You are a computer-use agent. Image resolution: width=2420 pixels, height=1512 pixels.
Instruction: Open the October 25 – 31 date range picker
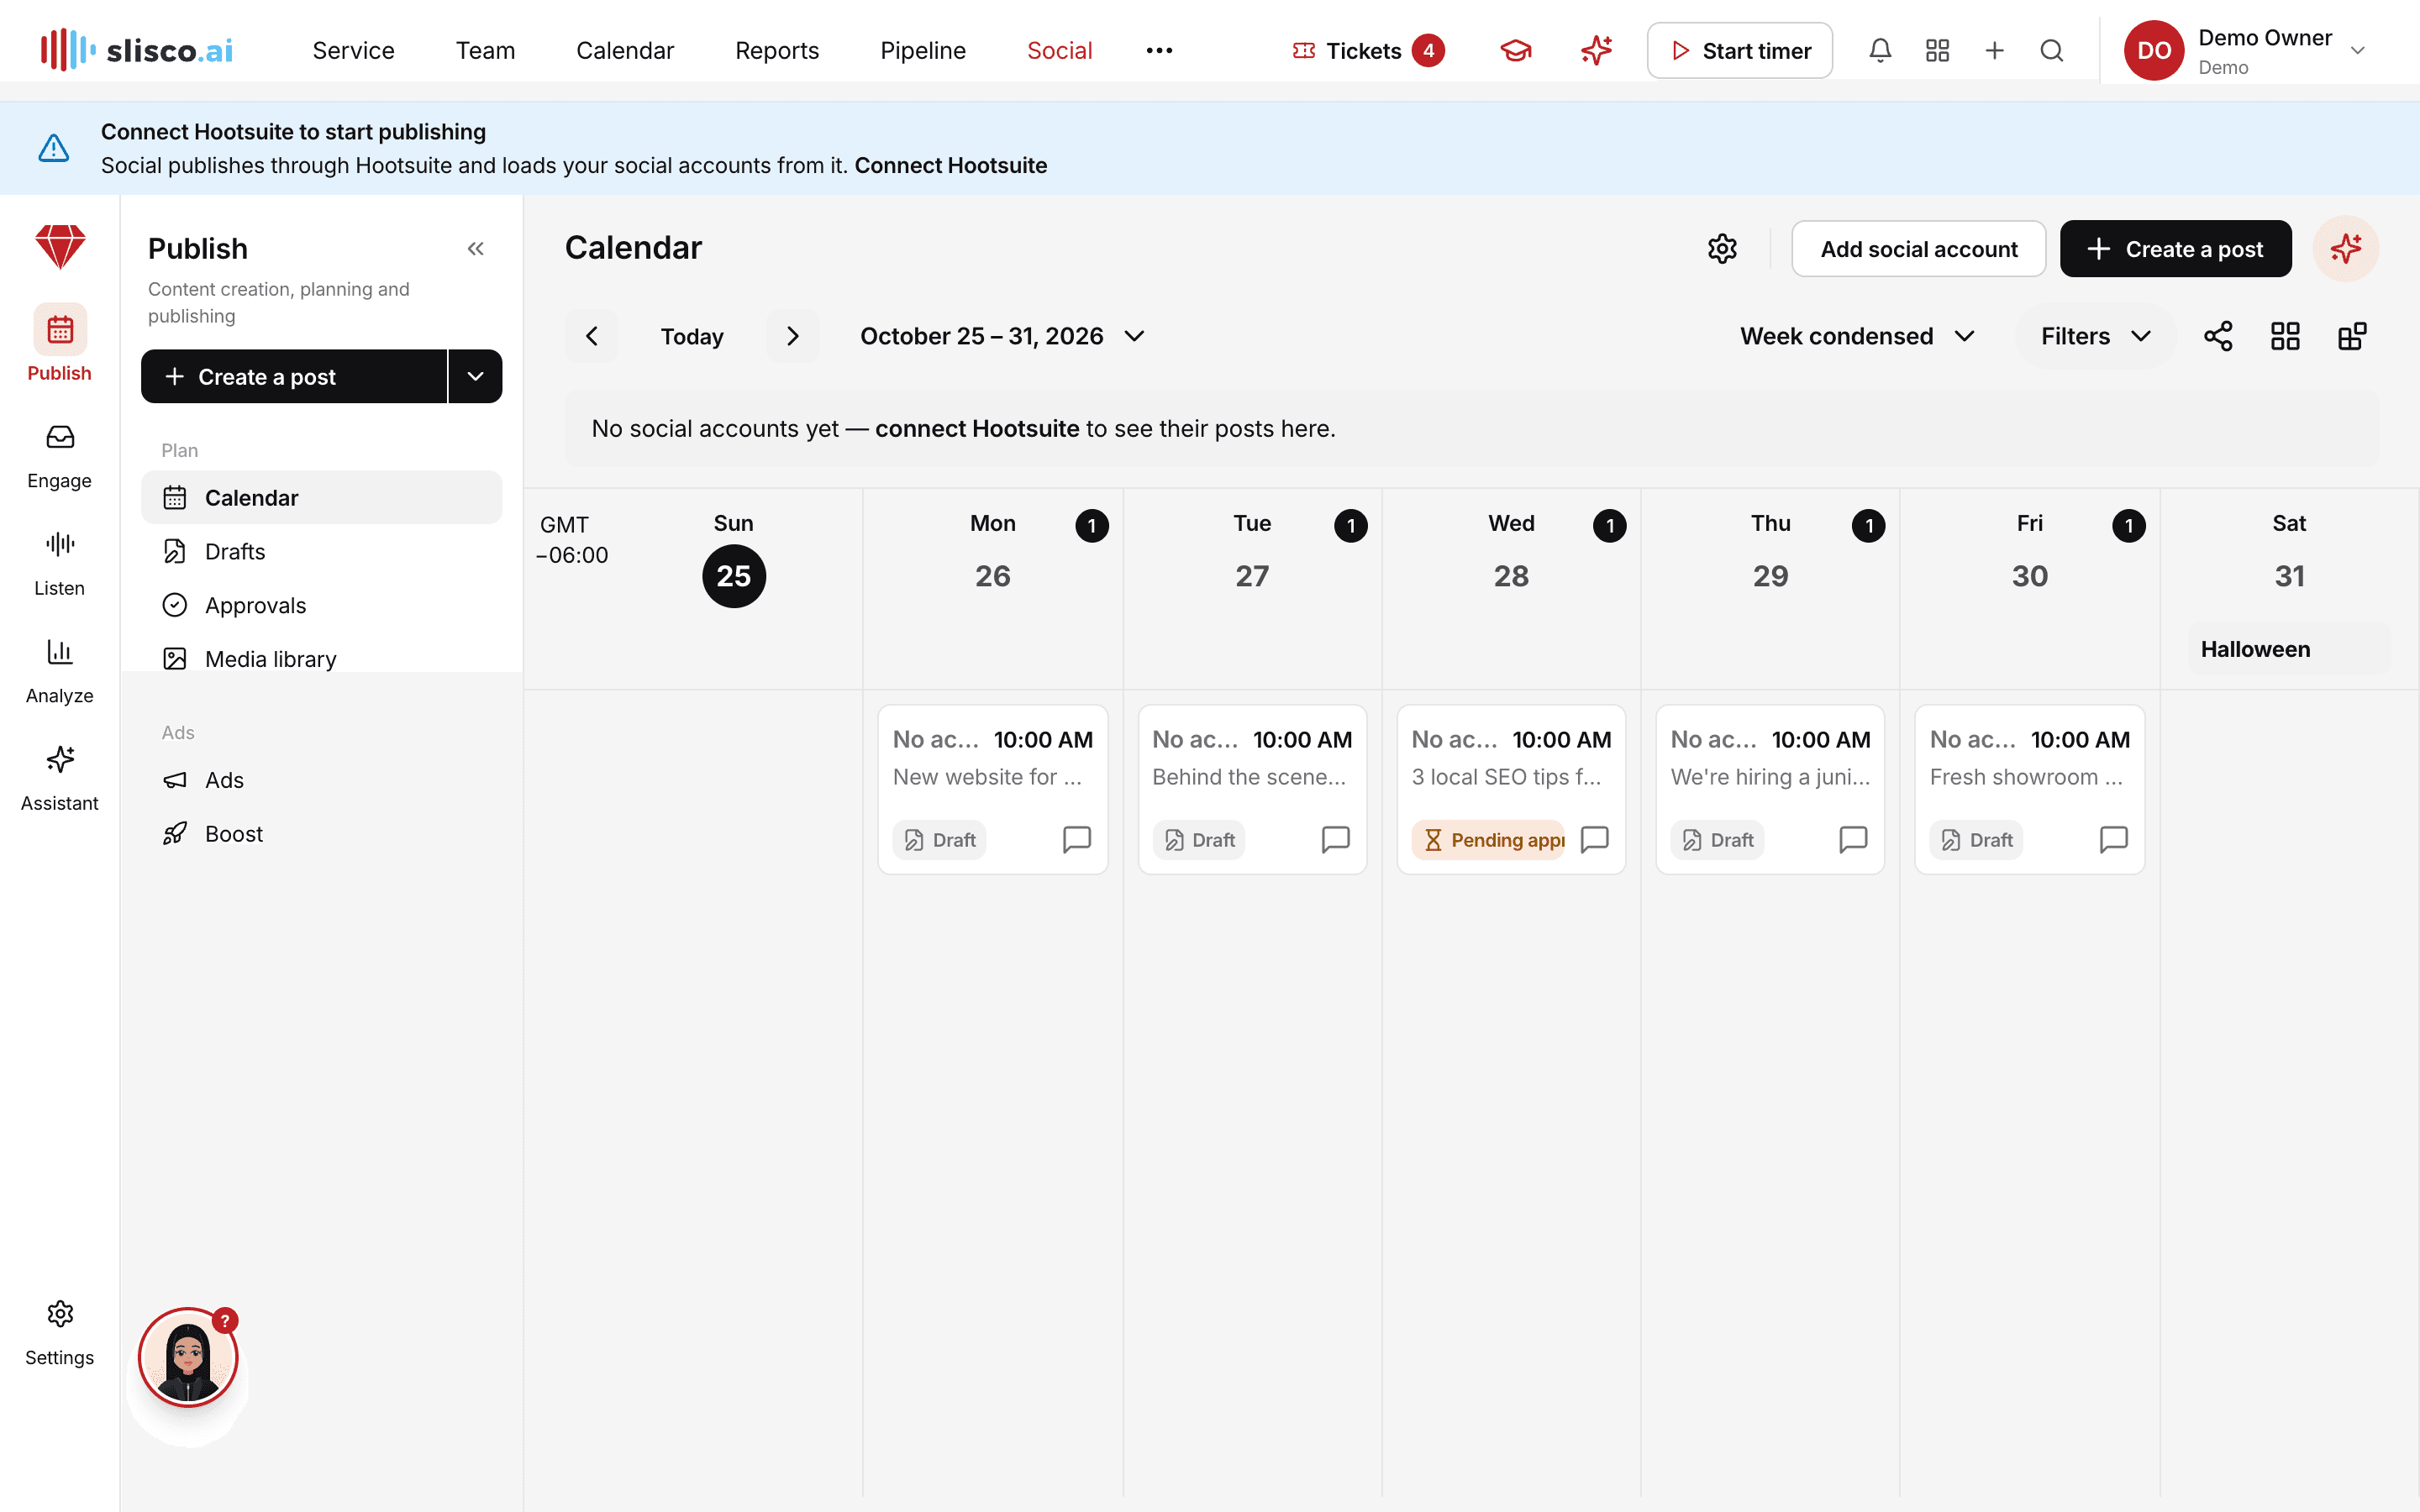coord(1002,336)
